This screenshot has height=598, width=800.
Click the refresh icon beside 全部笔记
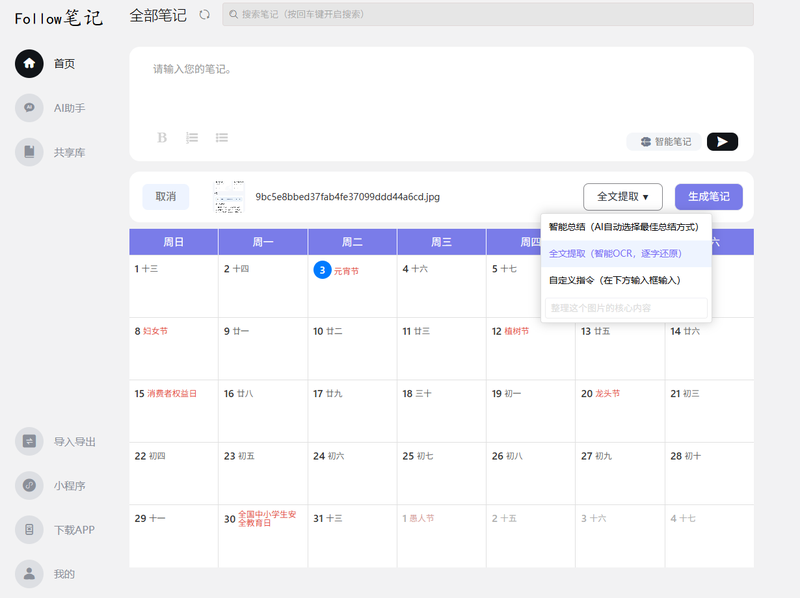tap(205, 14)
